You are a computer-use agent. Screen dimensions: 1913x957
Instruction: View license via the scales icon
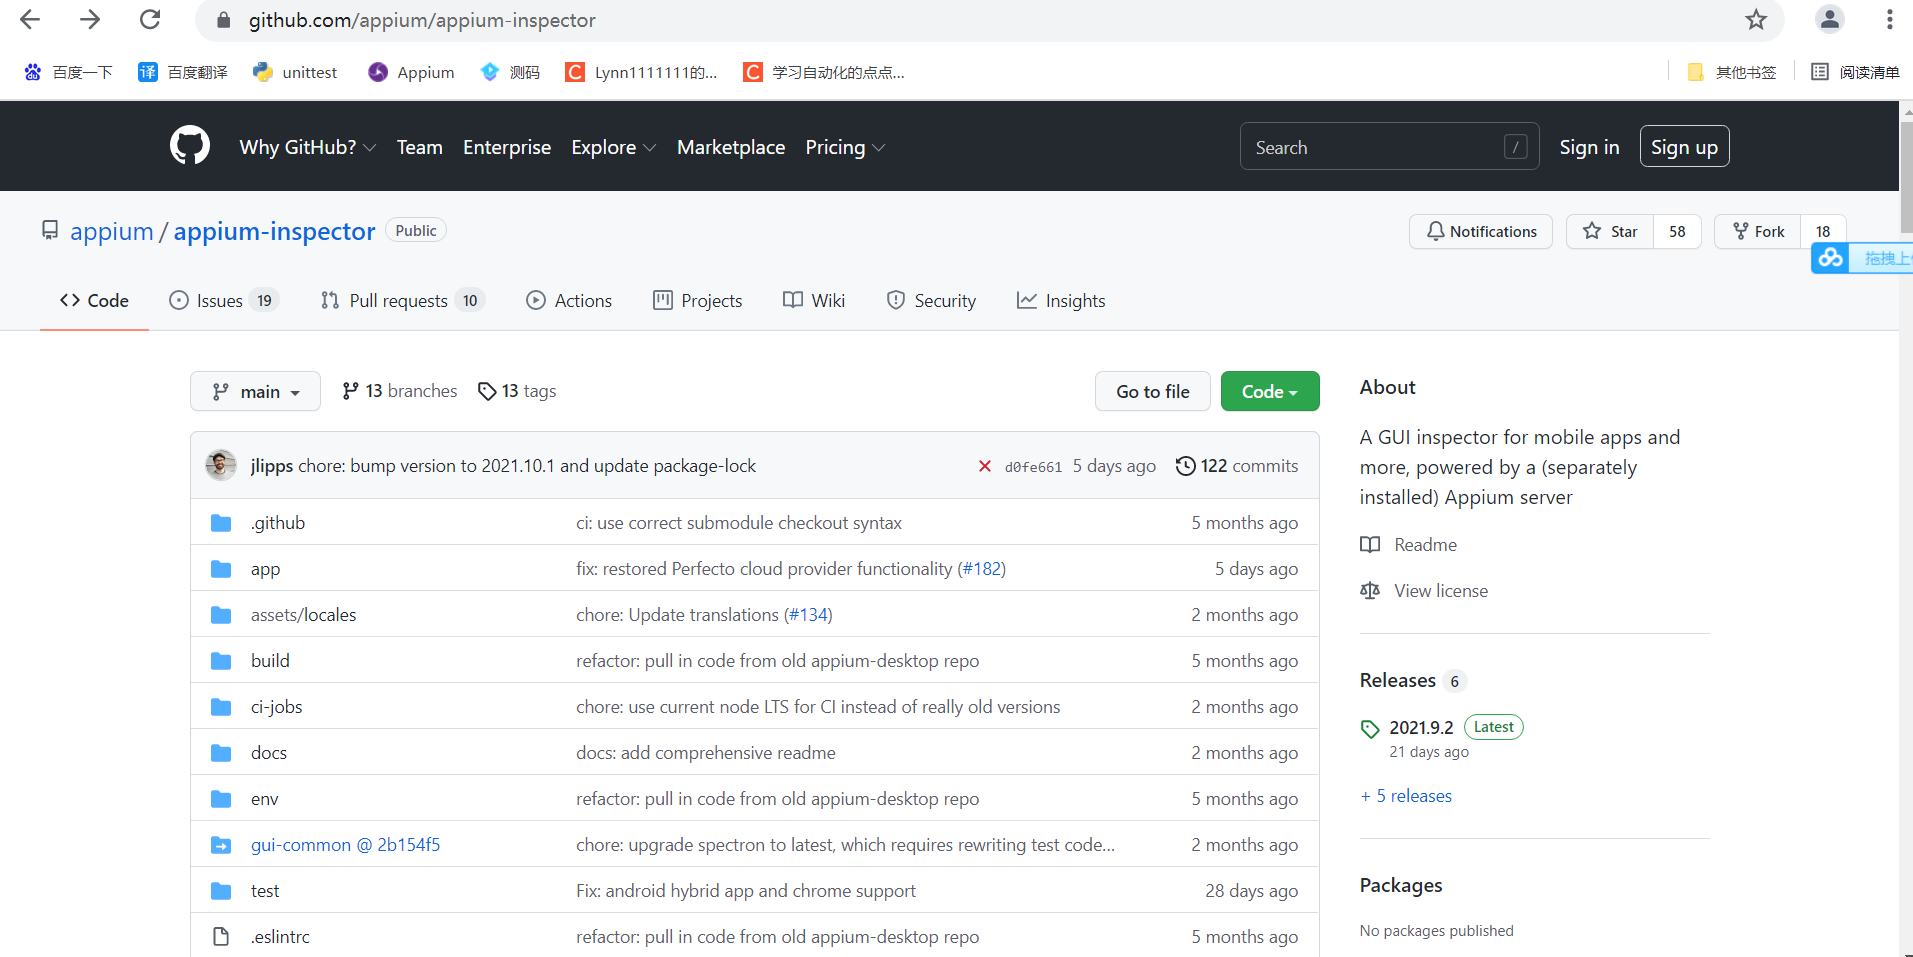pos(1370,590)
